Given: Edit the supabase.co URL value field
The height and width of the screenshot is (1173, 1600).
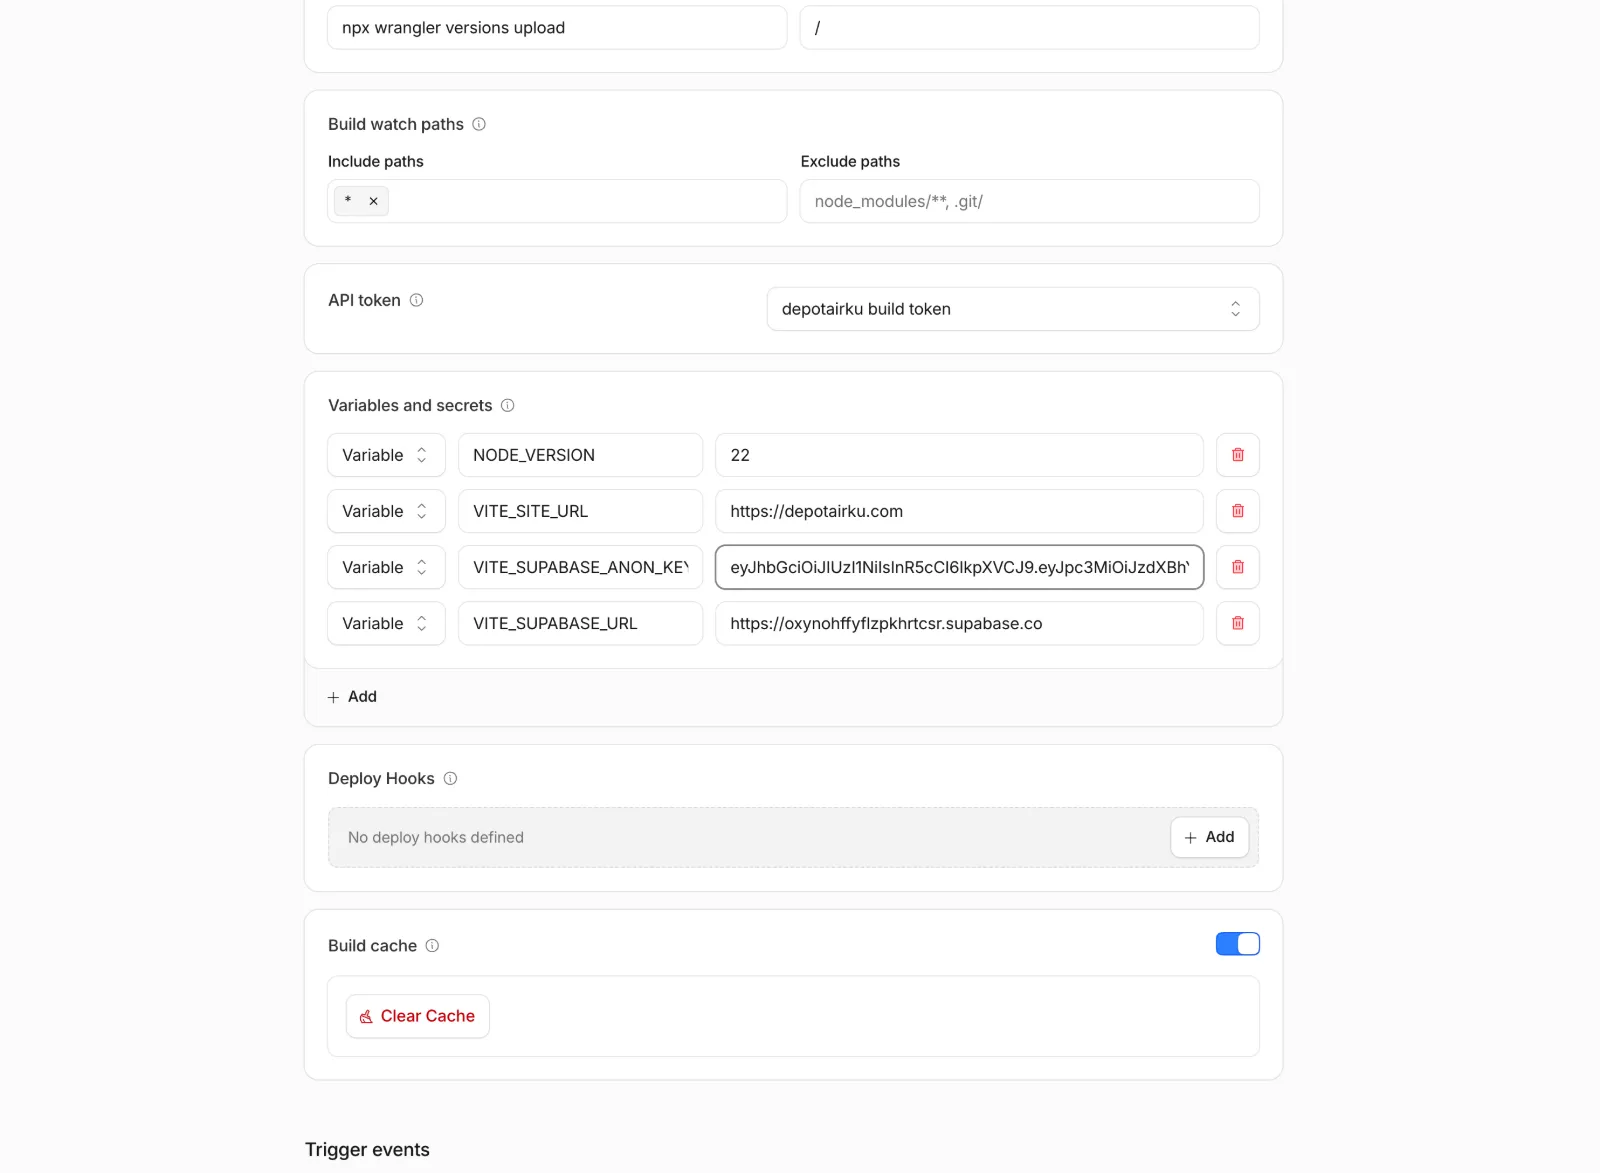Looking at the screenshot, I should 959,623.
